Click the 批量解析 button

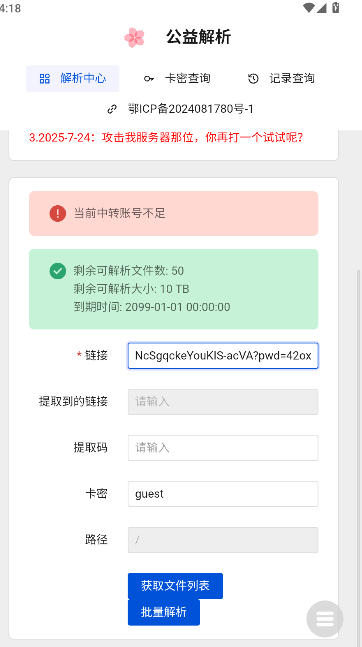click(x=164, y=612)
